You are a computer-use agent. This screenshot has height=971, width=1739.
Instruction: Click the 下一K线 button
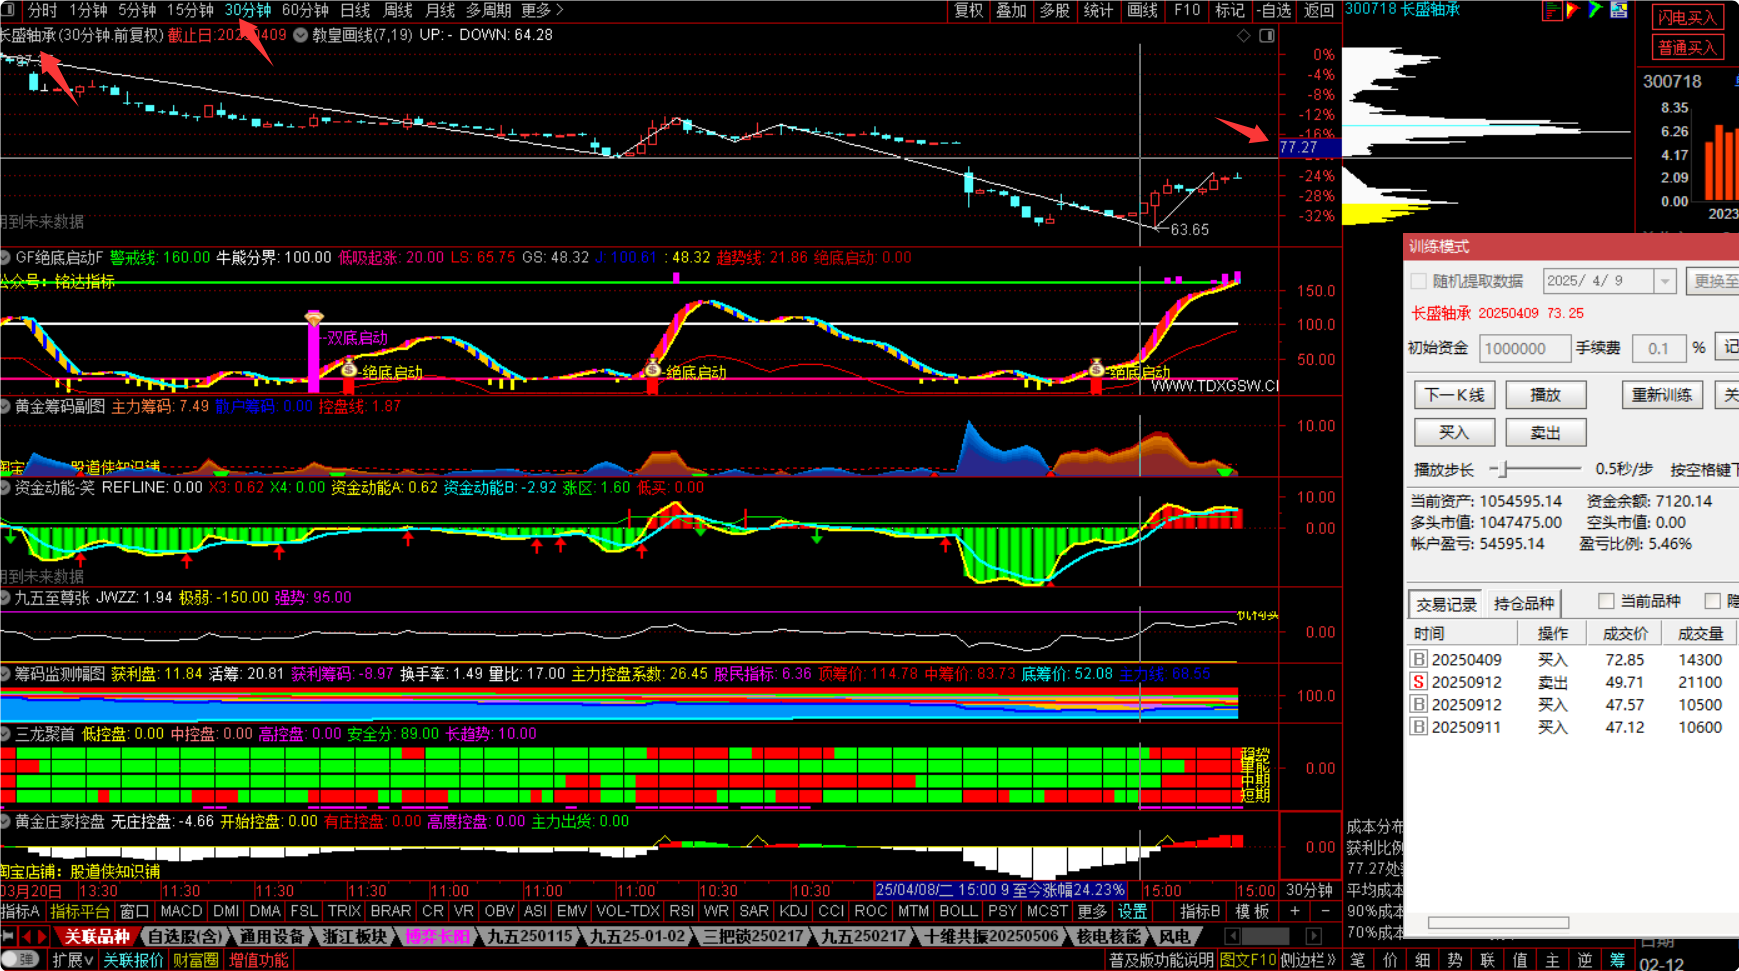tap(1454, 395)
